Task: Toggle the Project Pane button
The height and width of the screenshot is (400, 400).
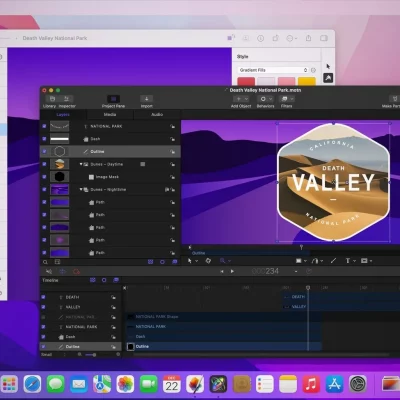Action: (x=113, y=99)
